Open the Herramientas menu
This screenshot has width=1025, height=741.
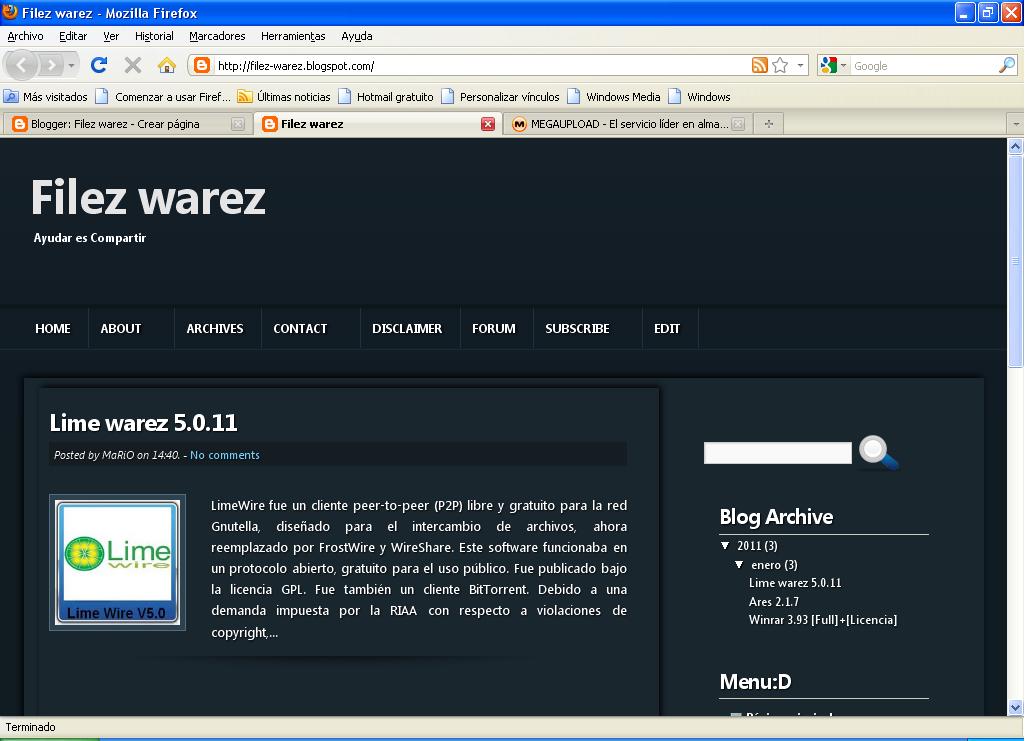click(x=292, y=35)
